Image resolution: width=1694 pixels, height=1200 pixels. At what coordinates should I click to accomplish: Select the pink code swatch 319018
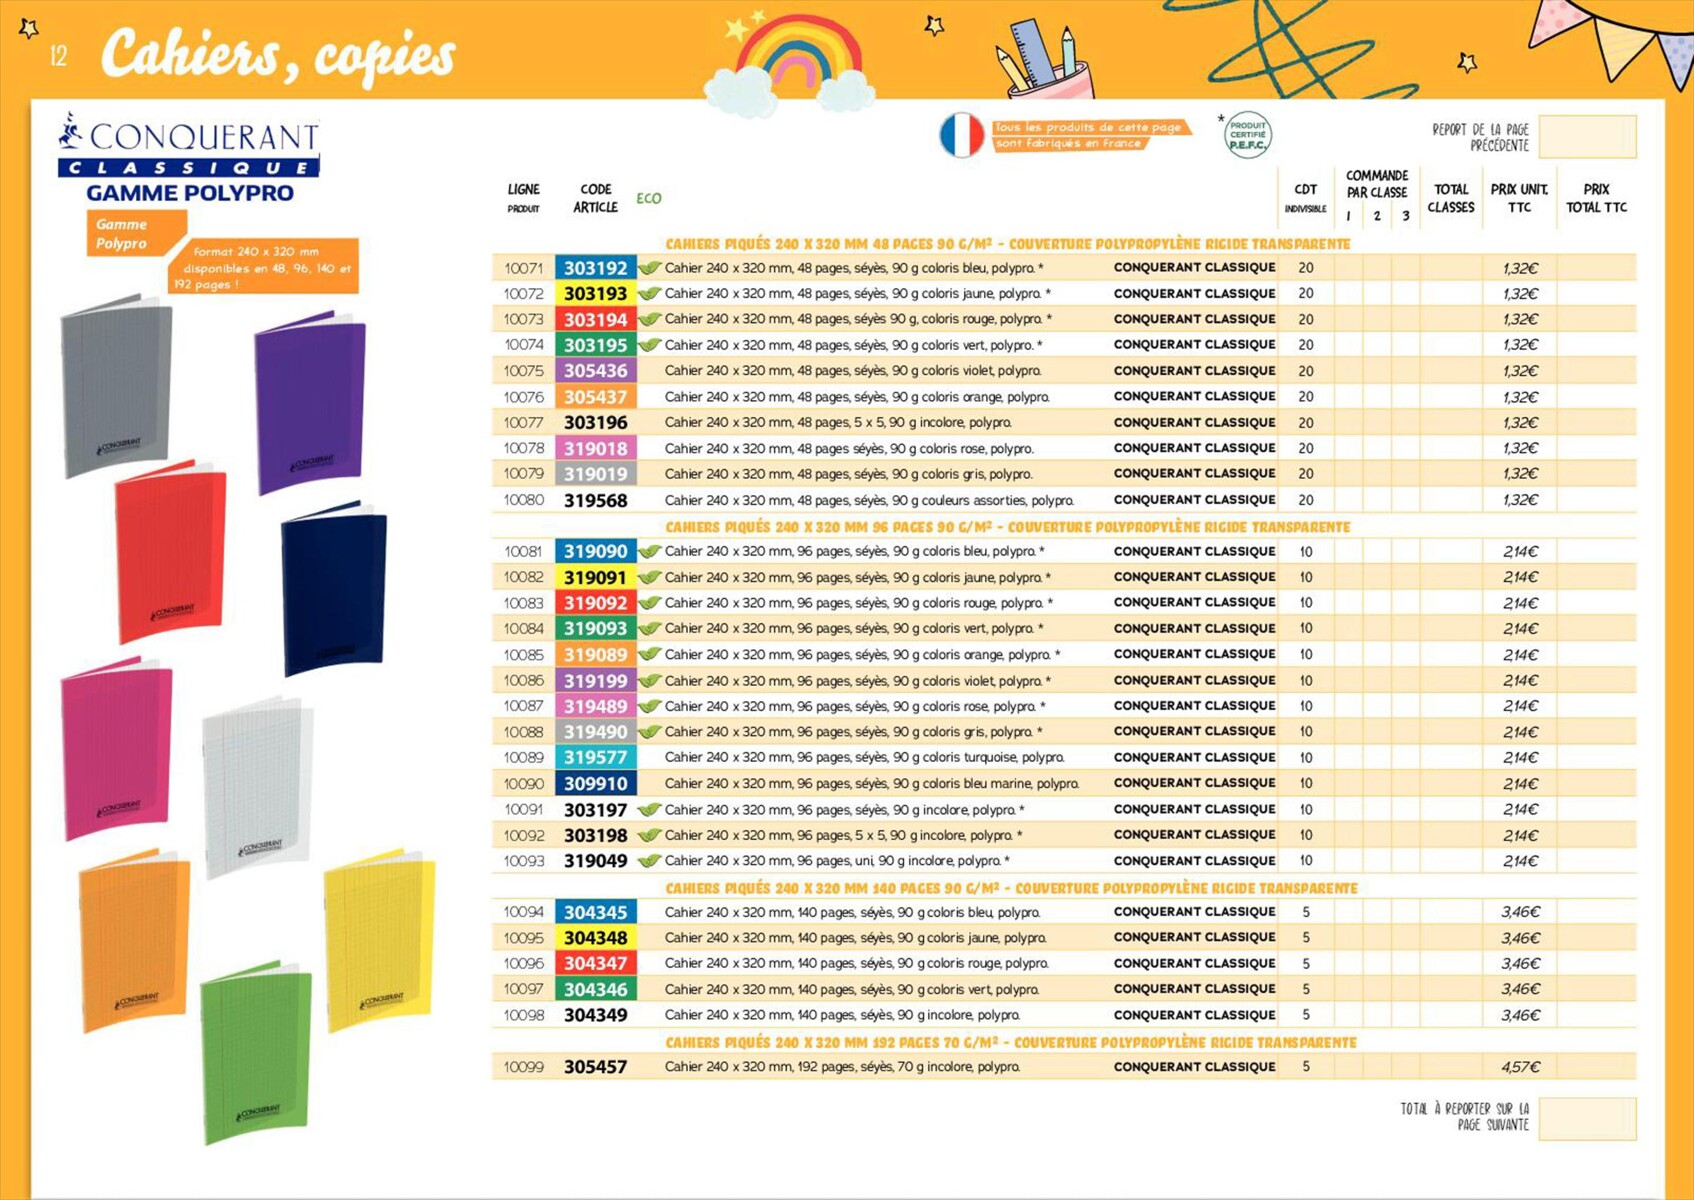pos(596,449)
